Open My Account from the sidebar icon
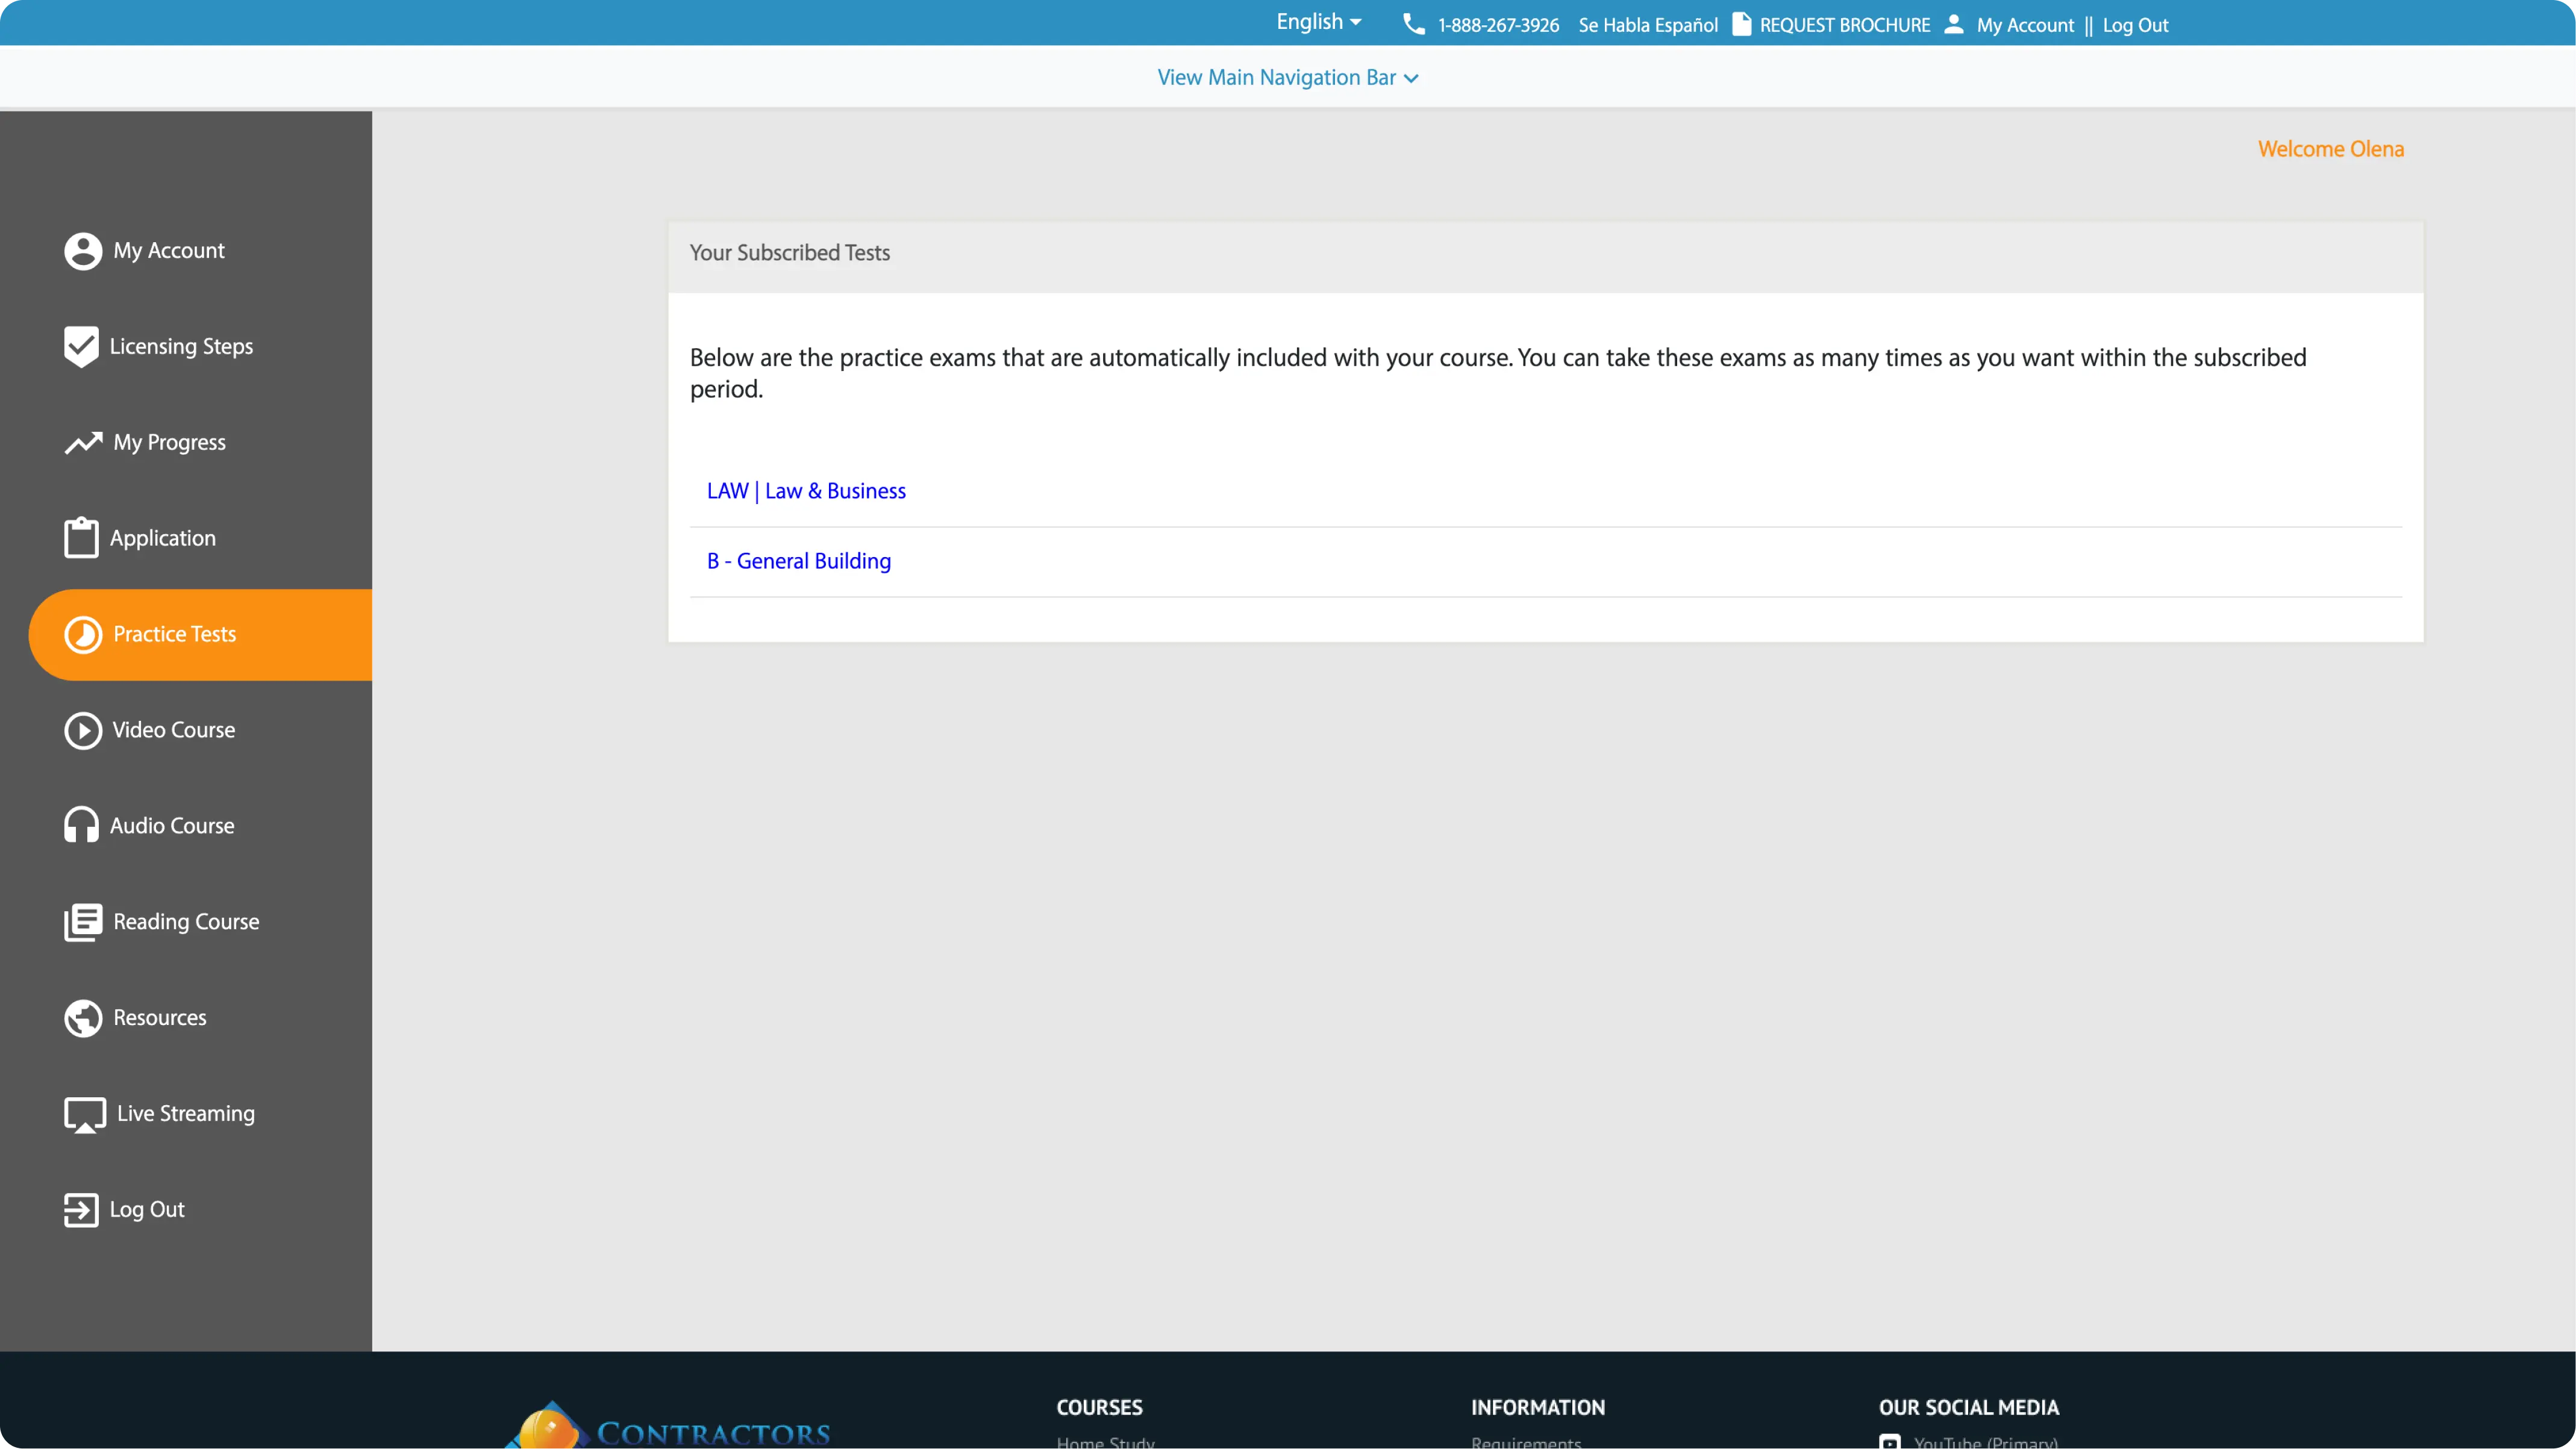The width and height of the screenshot is (2576, 1449). (x=82, y=251)
